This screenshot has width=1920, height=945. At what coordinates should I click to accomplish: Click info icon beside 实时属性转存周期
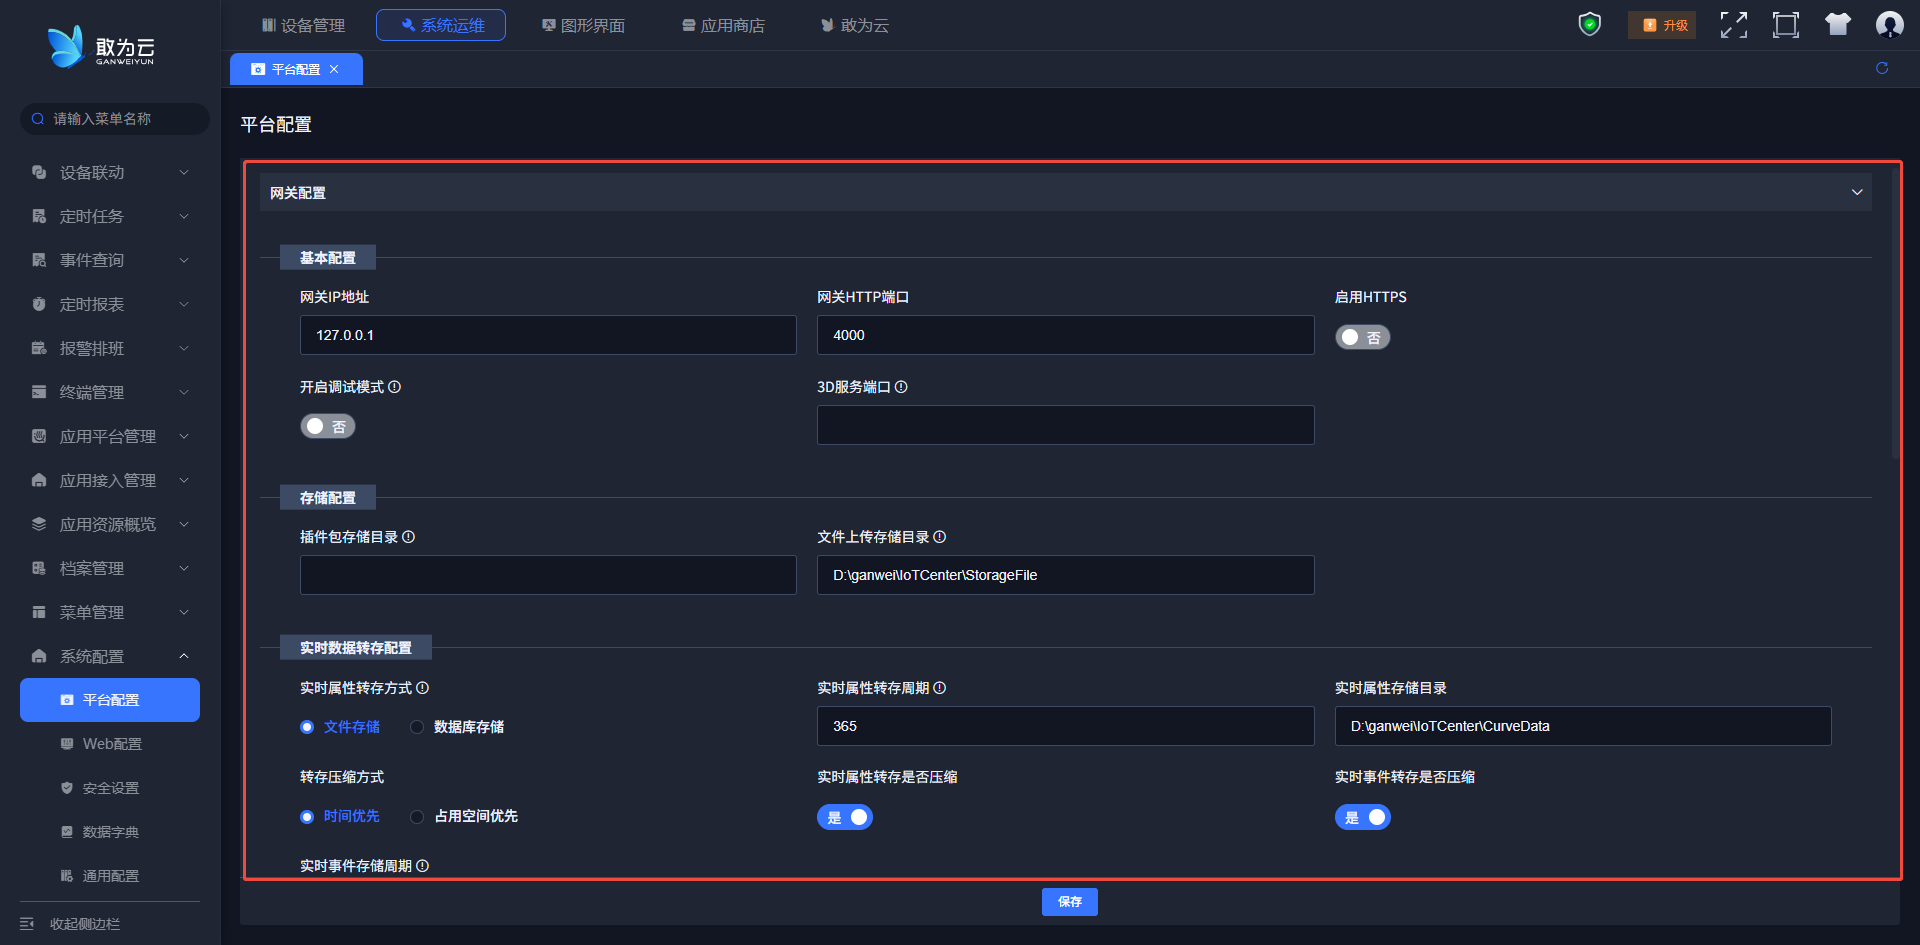tap(940, 688)
